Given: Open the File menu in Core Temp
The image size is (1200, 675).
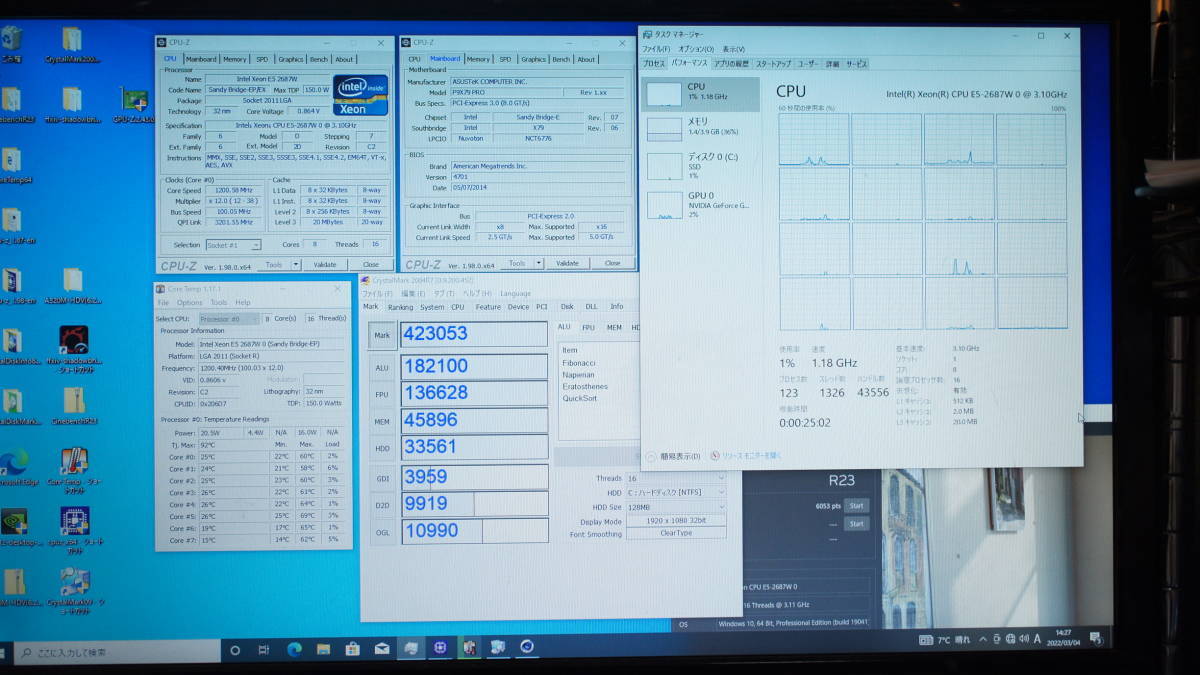Looking at the screenshot, I should 164,303.
